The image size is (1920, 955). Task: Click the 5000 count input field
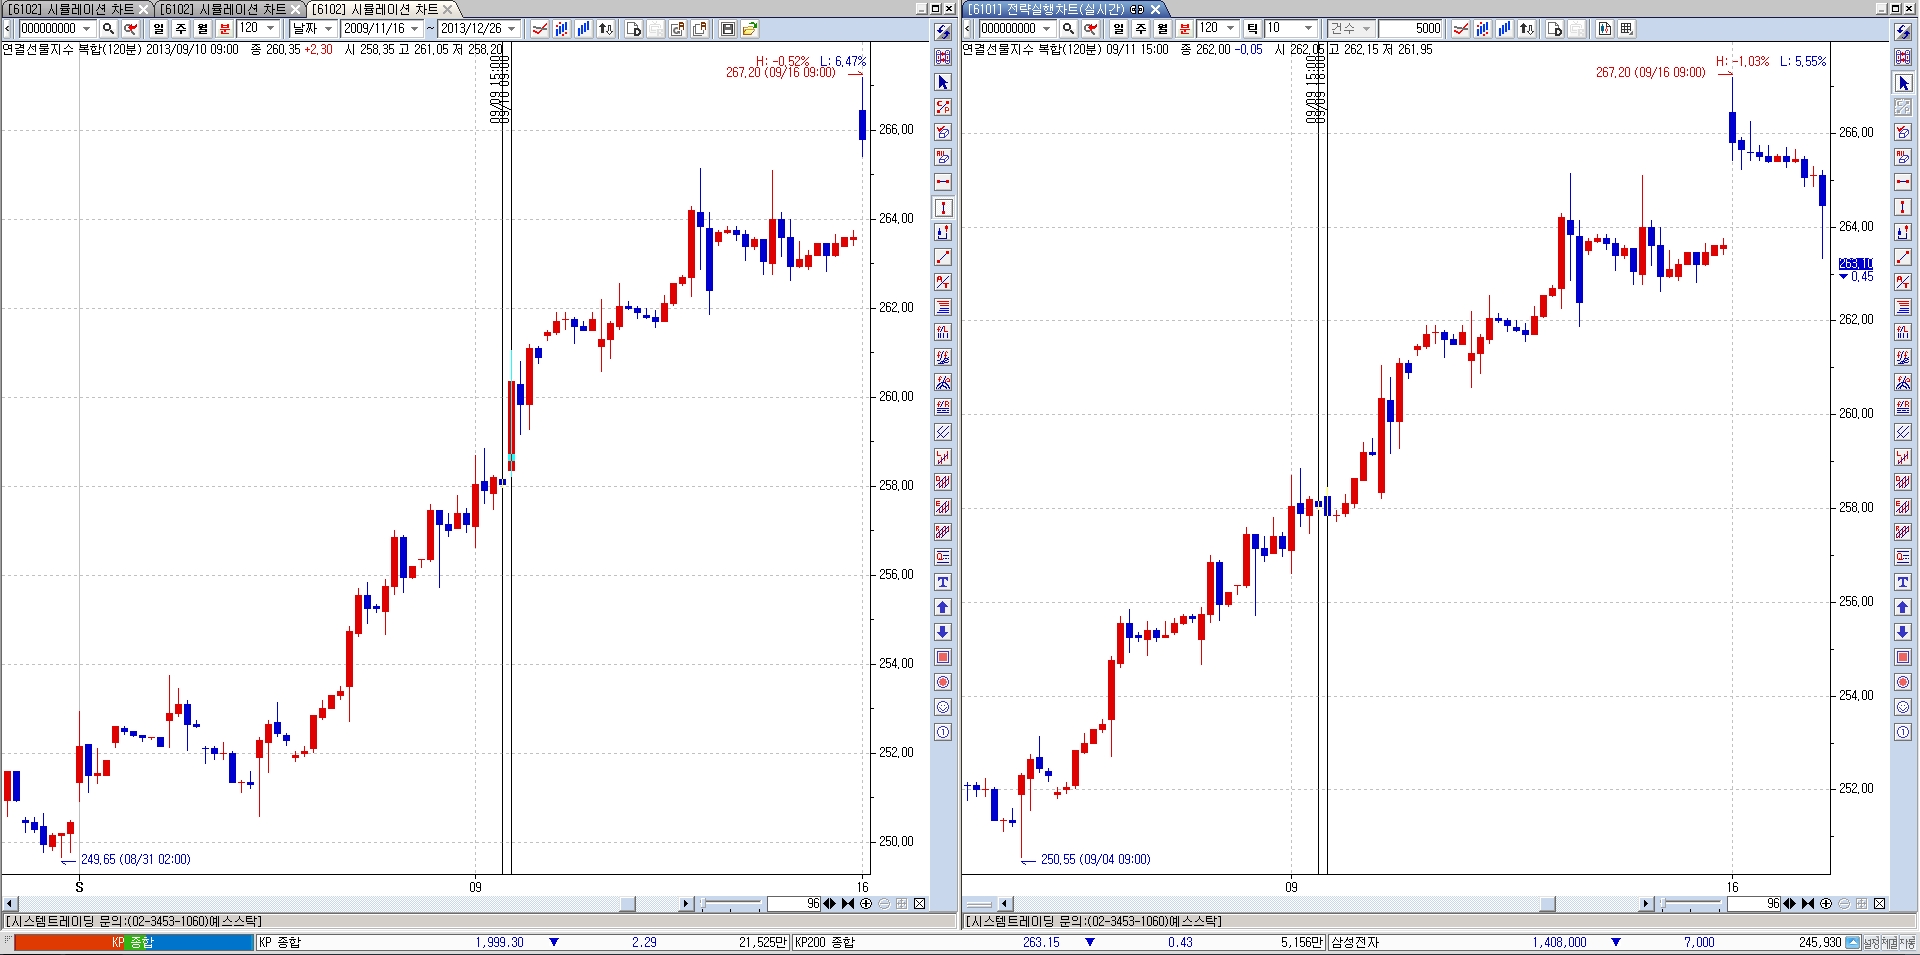(1412, 29)
